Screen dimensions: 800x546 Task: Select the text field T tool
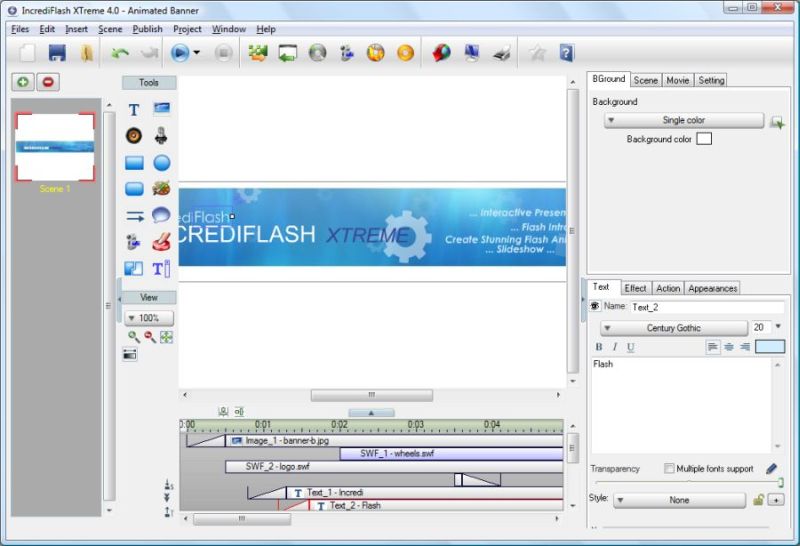tap(161, 268)
